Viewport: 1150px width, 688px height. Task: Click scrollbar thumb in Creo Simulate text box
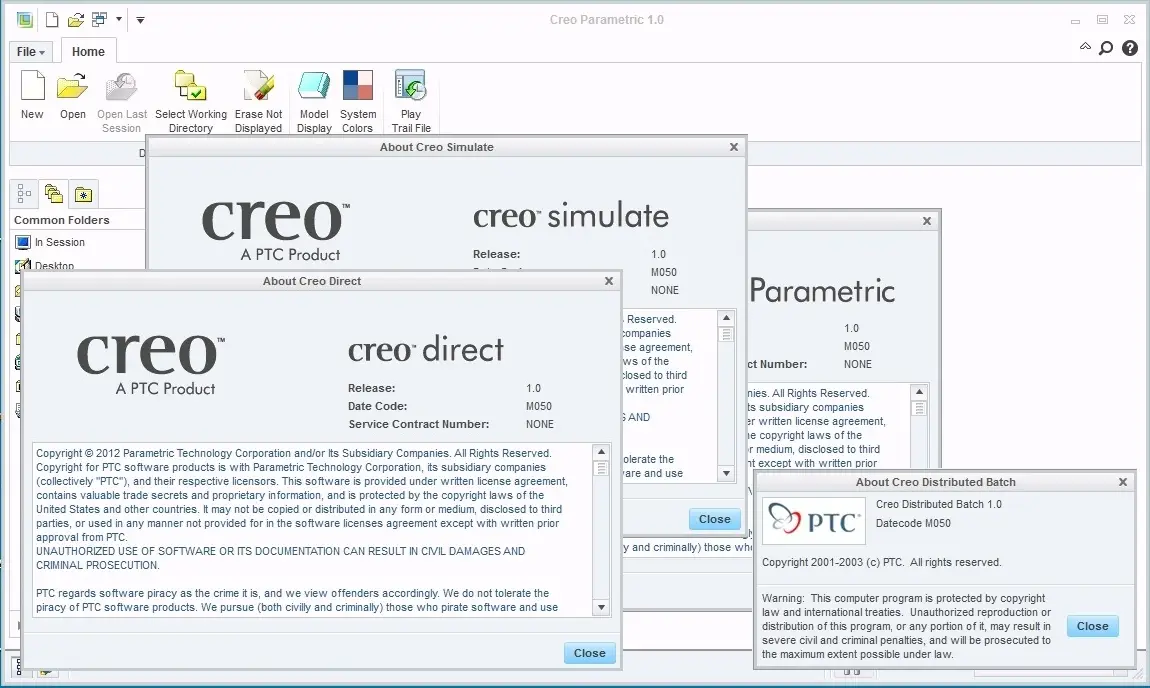[726, 334]
